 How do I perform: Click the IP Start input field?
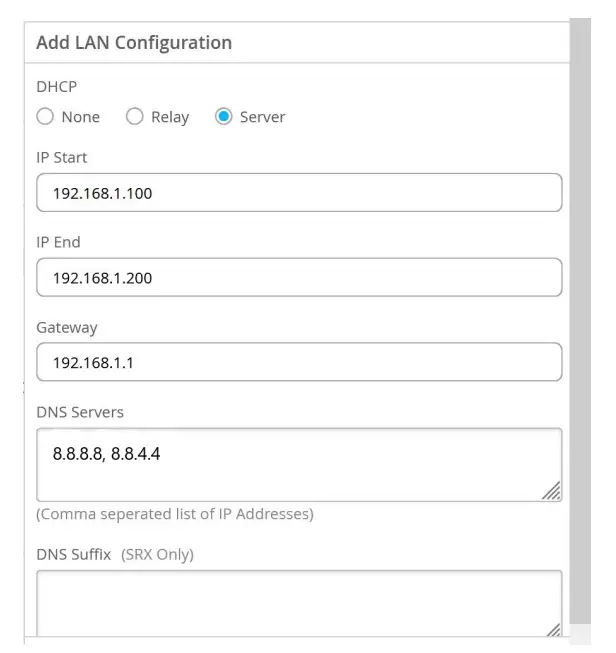[298, 193]
